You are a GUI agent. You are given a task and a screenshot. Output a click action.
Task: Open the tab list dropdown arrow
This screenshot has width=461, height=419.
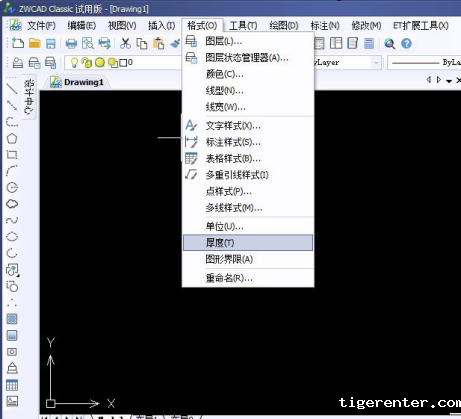coord(449,81)
